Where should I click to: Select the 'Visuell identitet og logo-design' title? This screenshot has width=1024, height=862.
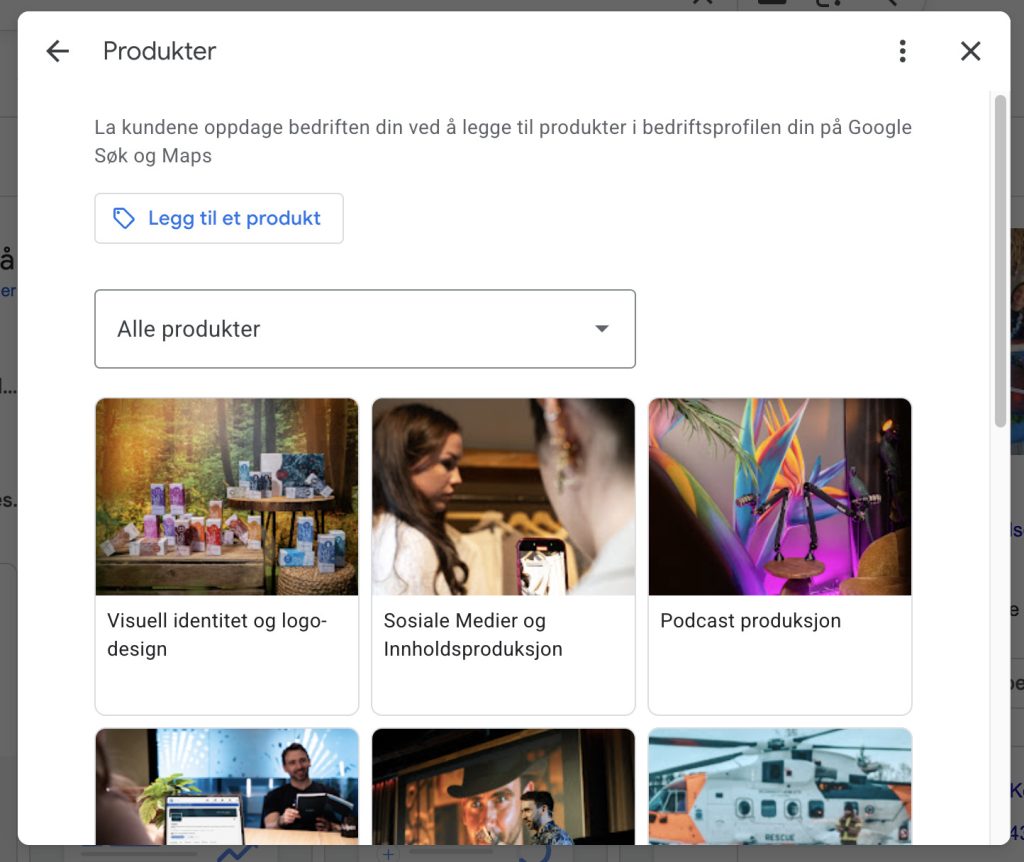[217, 635]
